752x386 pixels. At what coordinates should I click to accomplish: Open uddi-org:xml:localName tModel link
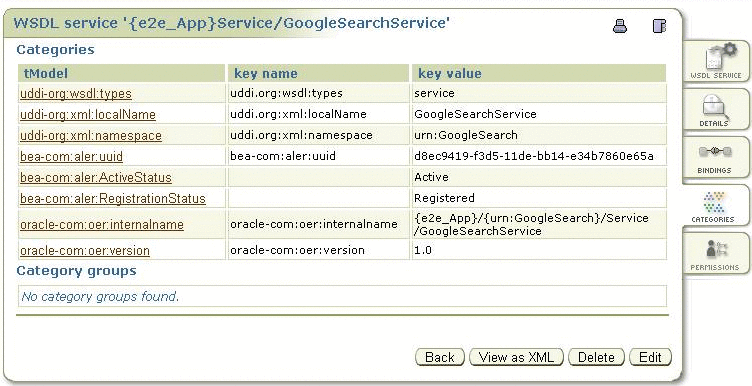pos(88,115)
